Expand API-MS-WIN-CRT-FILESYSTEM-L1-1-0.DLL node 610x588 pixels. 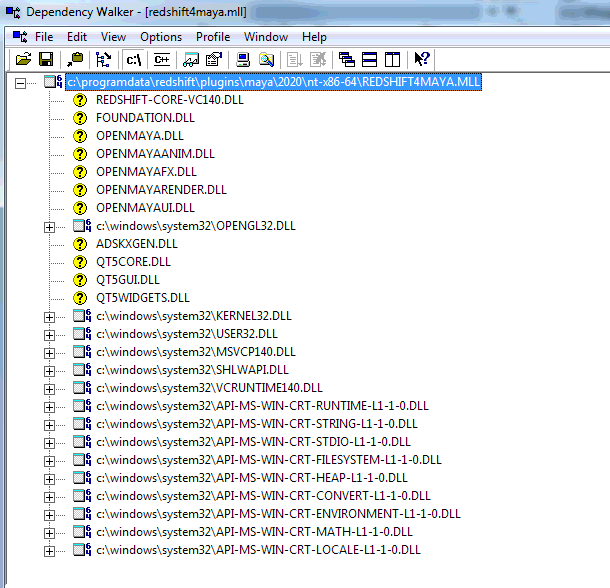49,461
